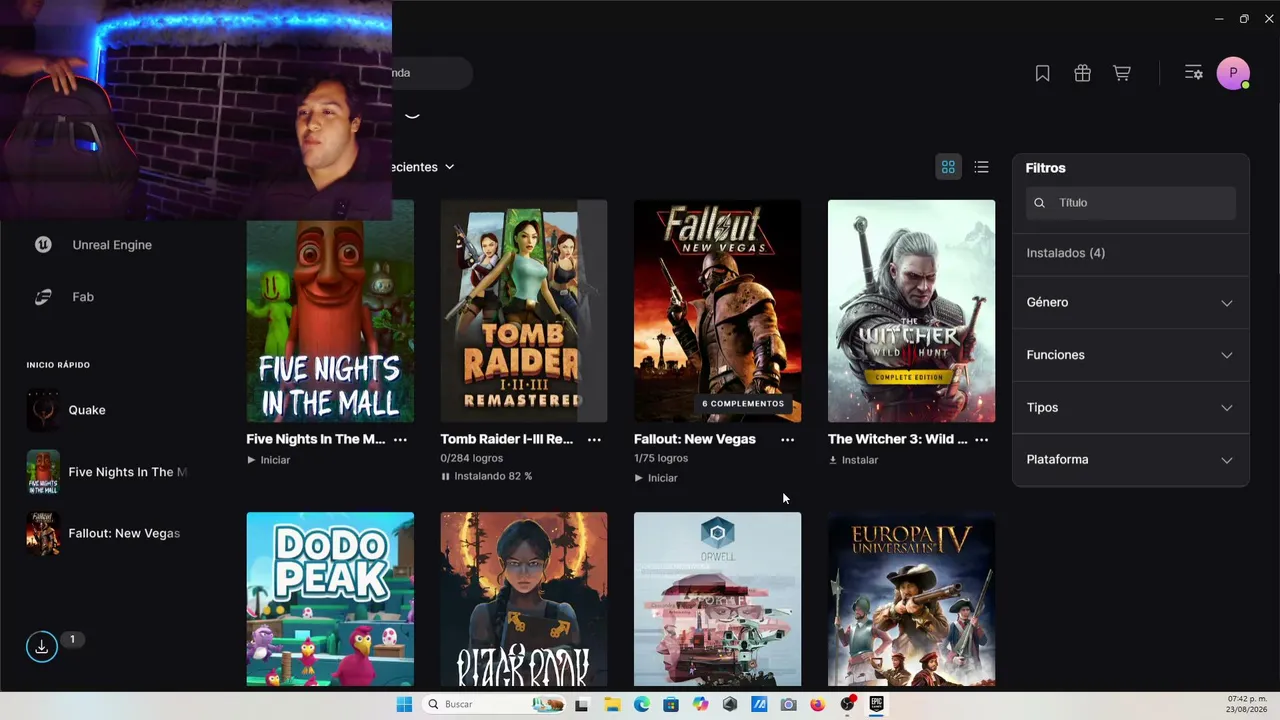Switch the library to grid view
This screenshot has height=720, width=1280.
(x=948, y=167)
